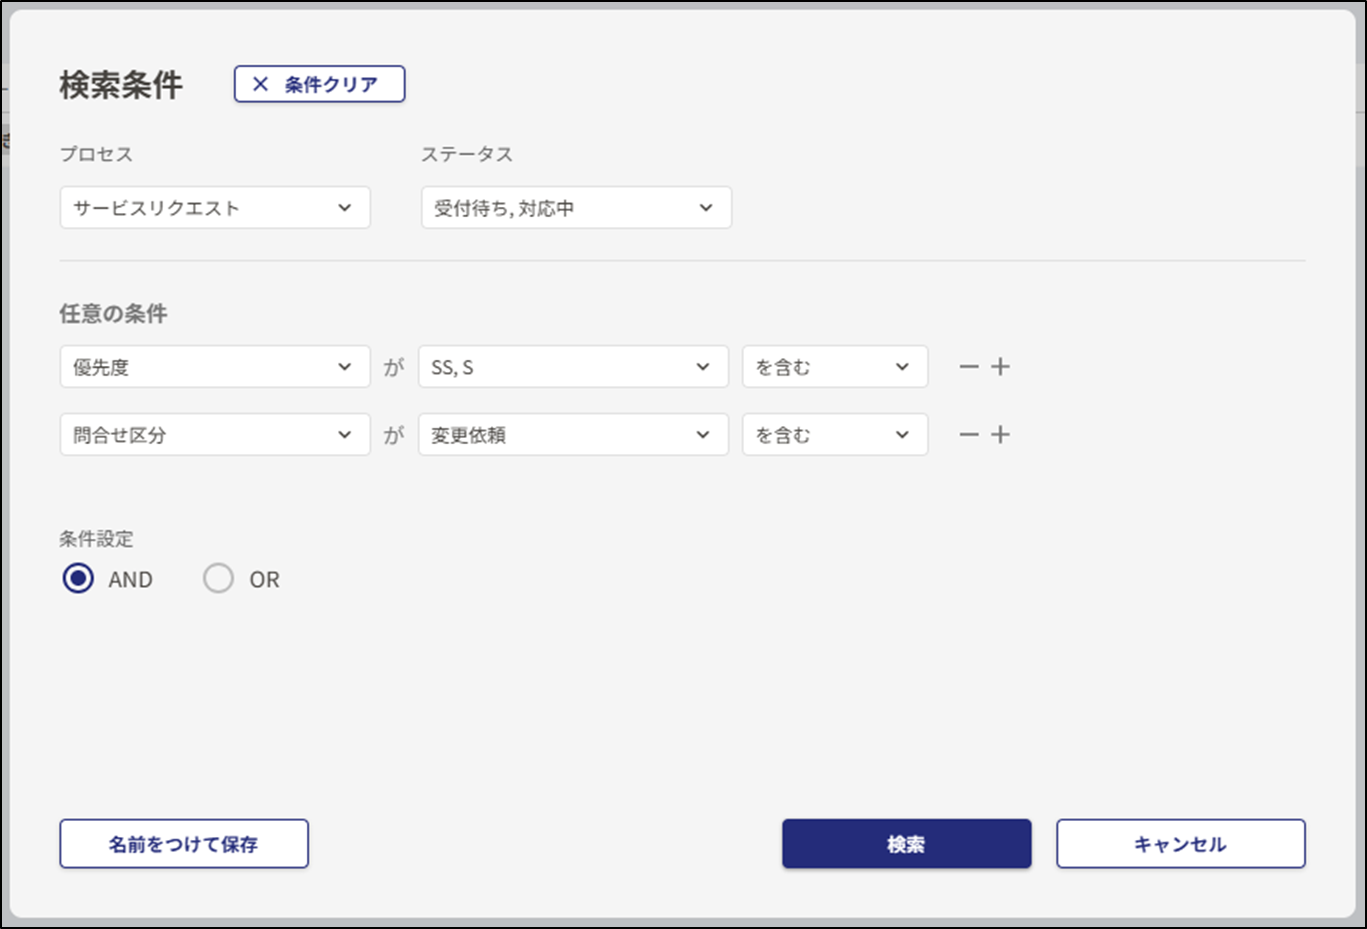This screenshot has width=1367, height=929.
Task: Click 名前をつけて保存 to save conditions
Action: click(183, 843)
